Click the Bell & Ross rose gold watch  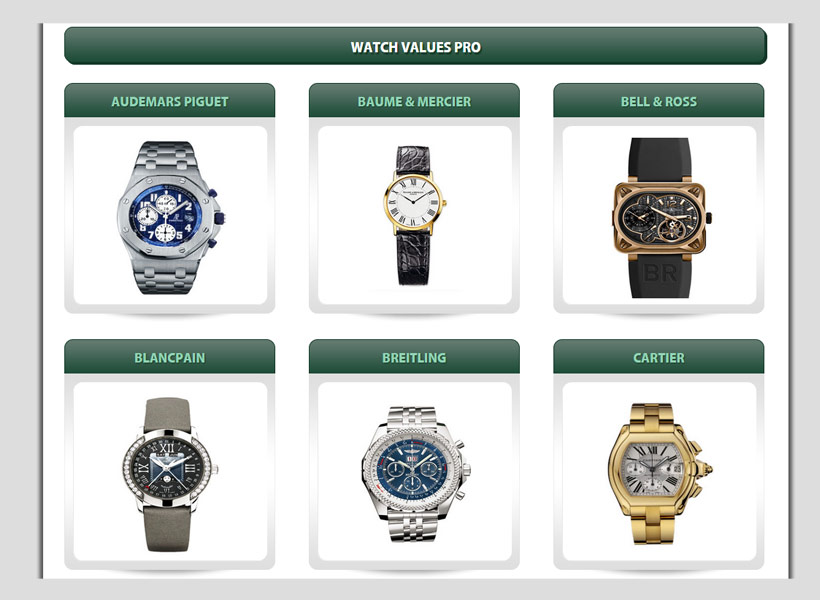[660, 218]
